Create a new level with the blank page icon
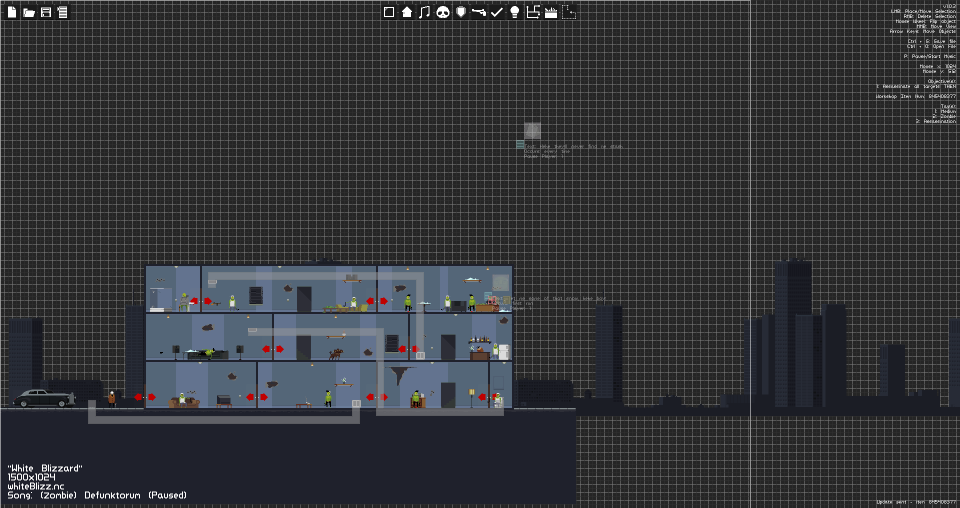This screenshot has height=508, width=960. [12, 12]
